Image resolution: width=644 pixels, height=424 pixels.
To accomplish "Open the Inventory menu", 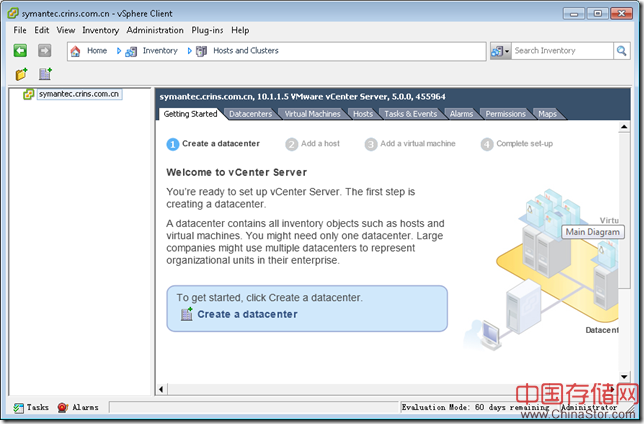I will click(x=101, y=30).
